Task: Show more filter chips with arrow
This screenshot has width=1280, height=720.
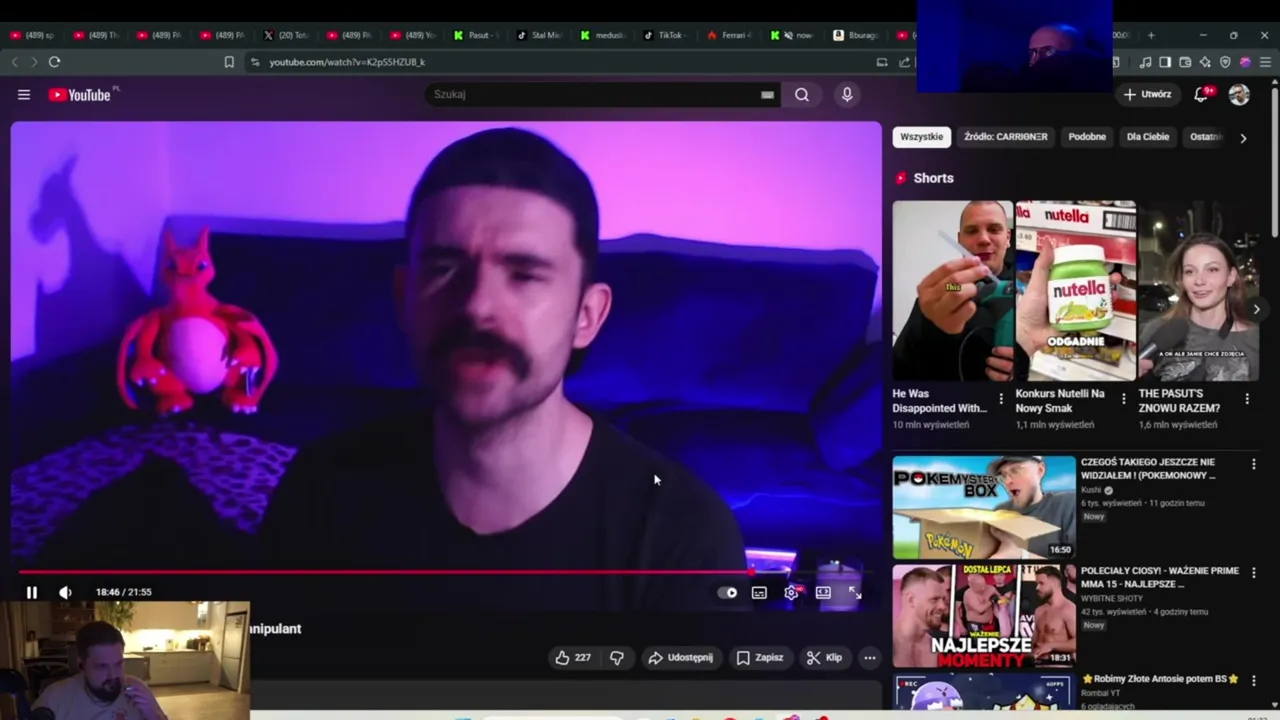Action: (1243, 138)
